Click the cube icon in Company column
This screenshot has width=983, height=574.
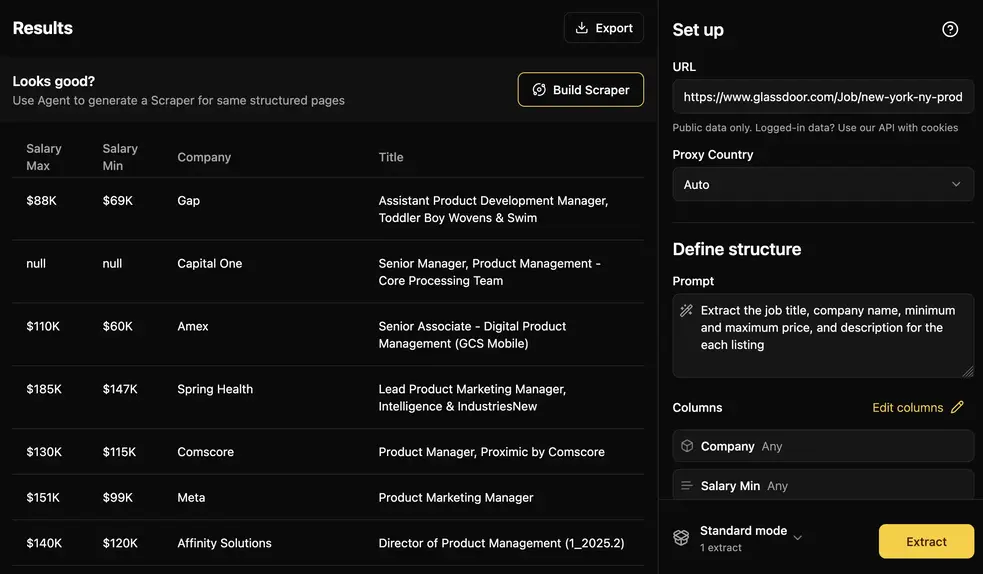(x=687, y=446)
